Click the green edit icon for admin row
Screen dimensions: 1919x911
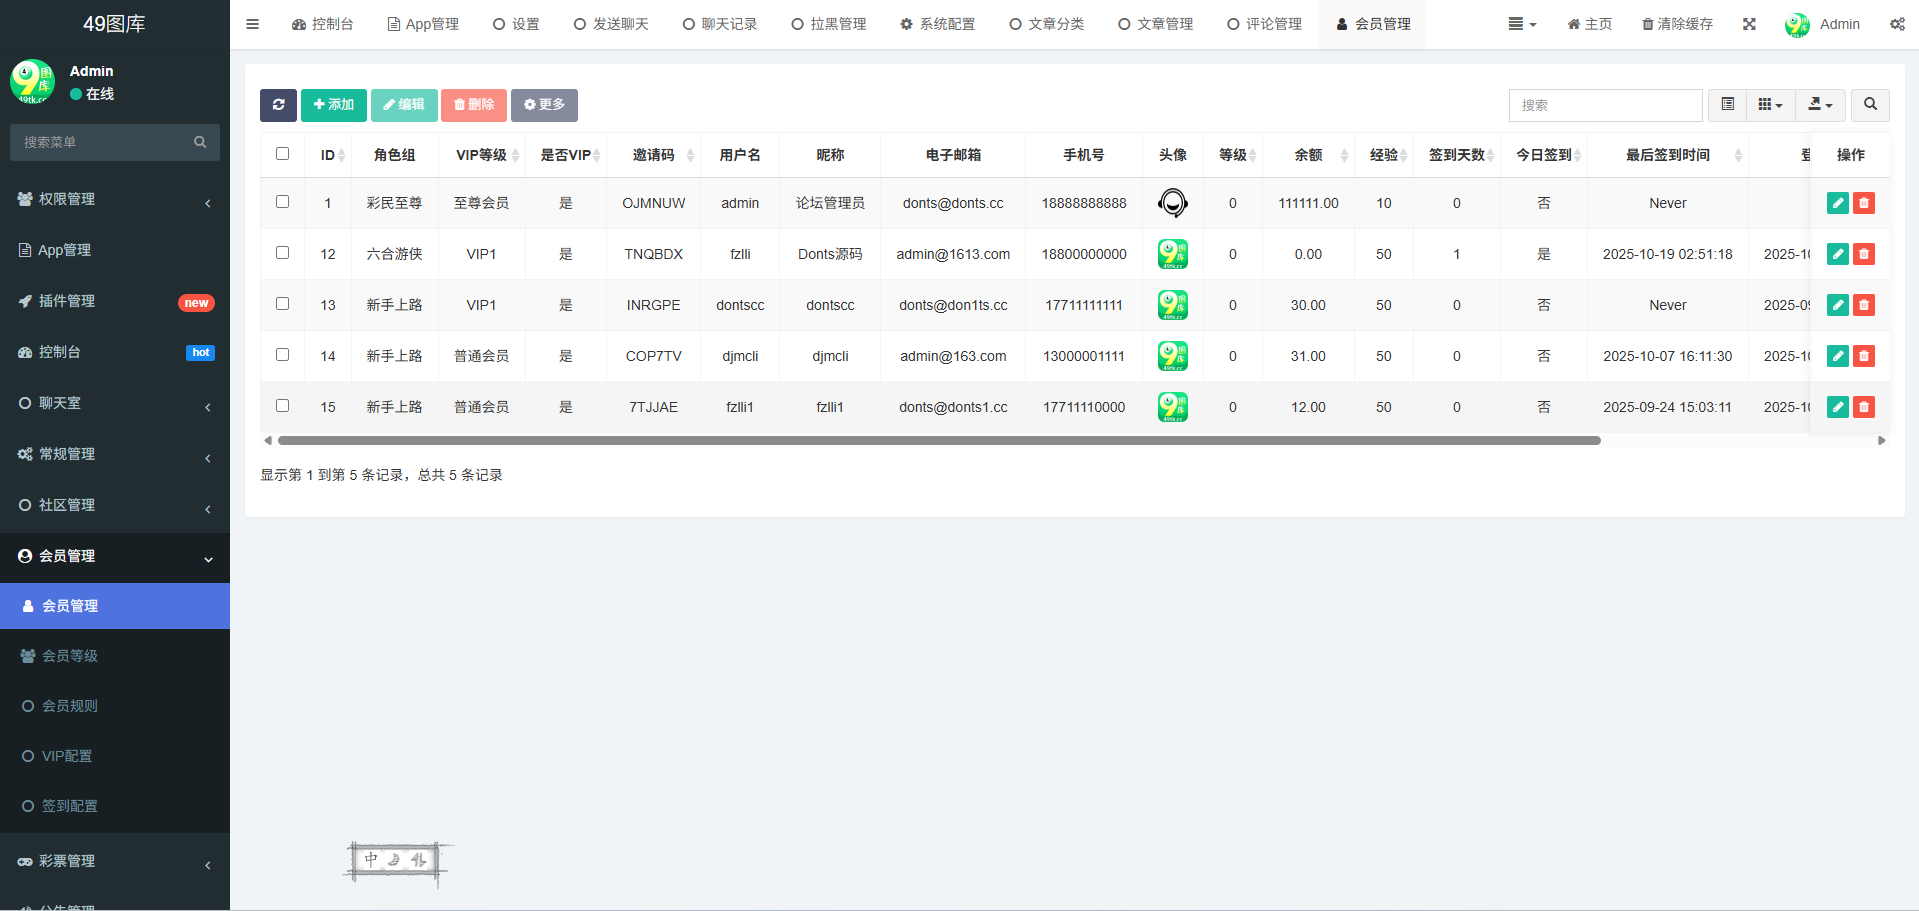click(1837, 203)
